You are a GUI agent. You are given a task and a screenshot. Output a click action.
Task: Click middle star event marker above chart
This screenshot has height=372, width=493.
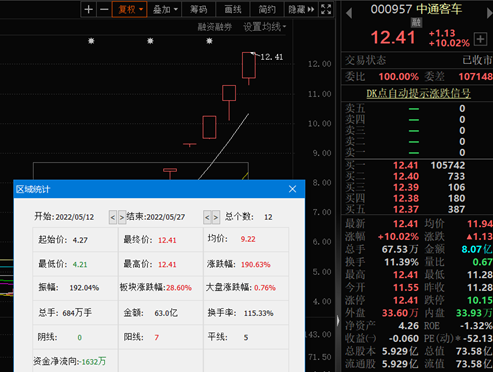(x=150, y=41)
